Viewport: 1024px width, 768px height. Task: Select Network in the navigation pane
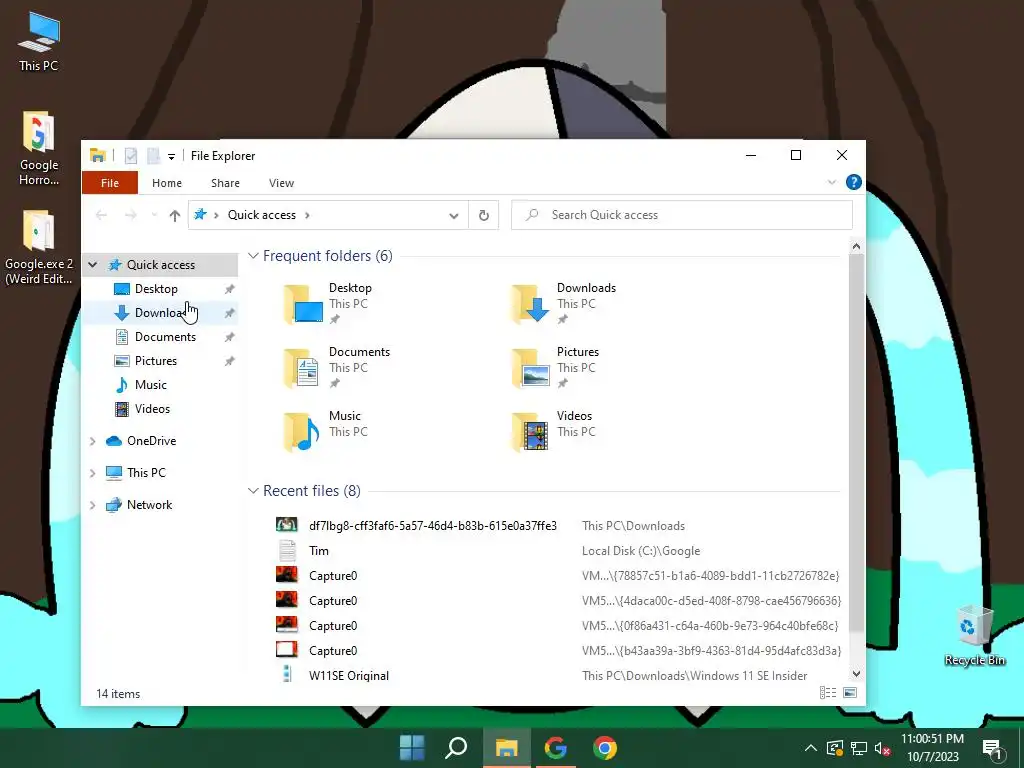(149, 505)
